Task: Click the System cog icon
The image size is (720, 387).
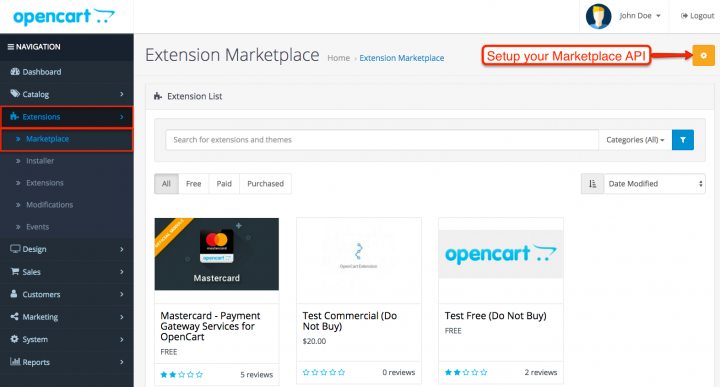Action: pos(15,339)
